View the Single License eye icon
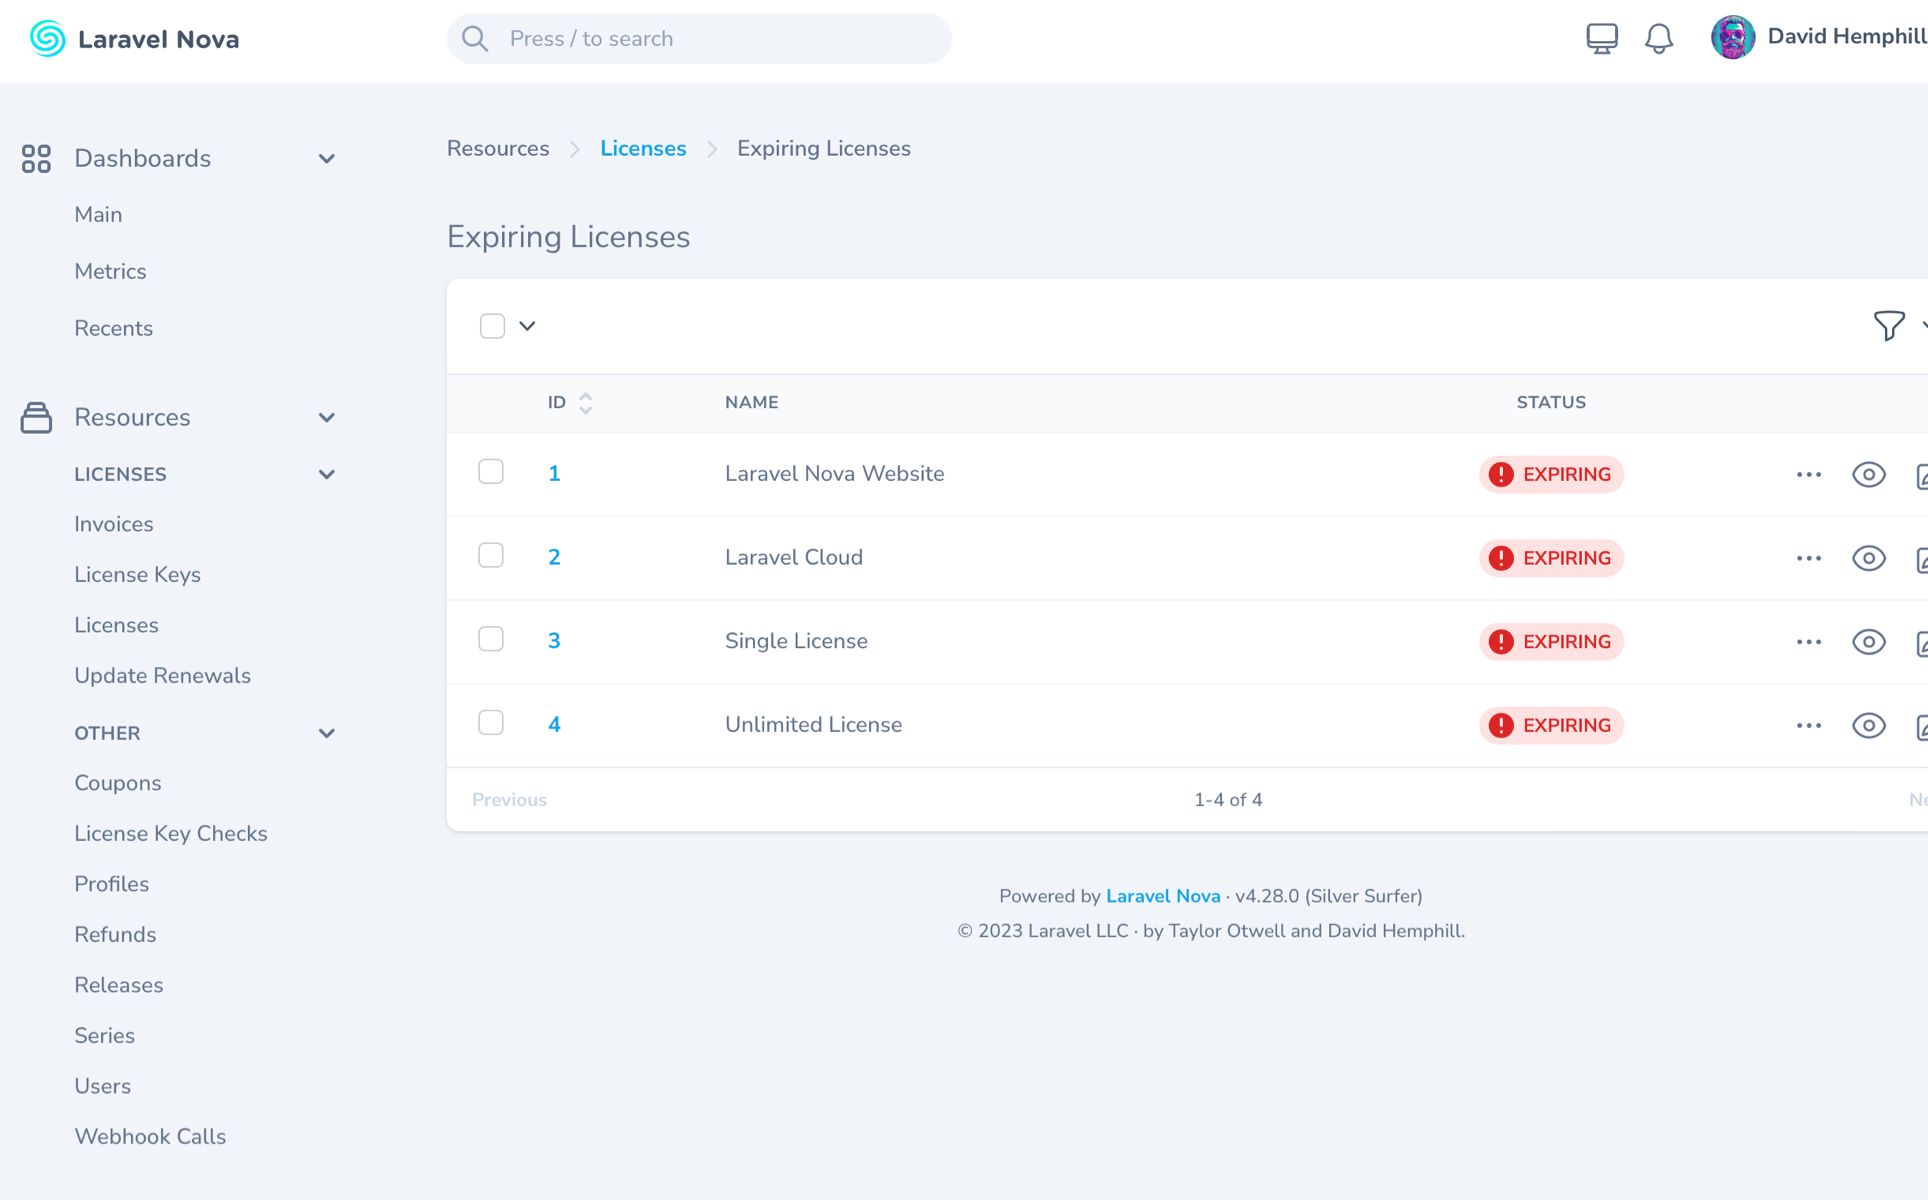The image size is (1928, 1200). tap(1868, 642)
